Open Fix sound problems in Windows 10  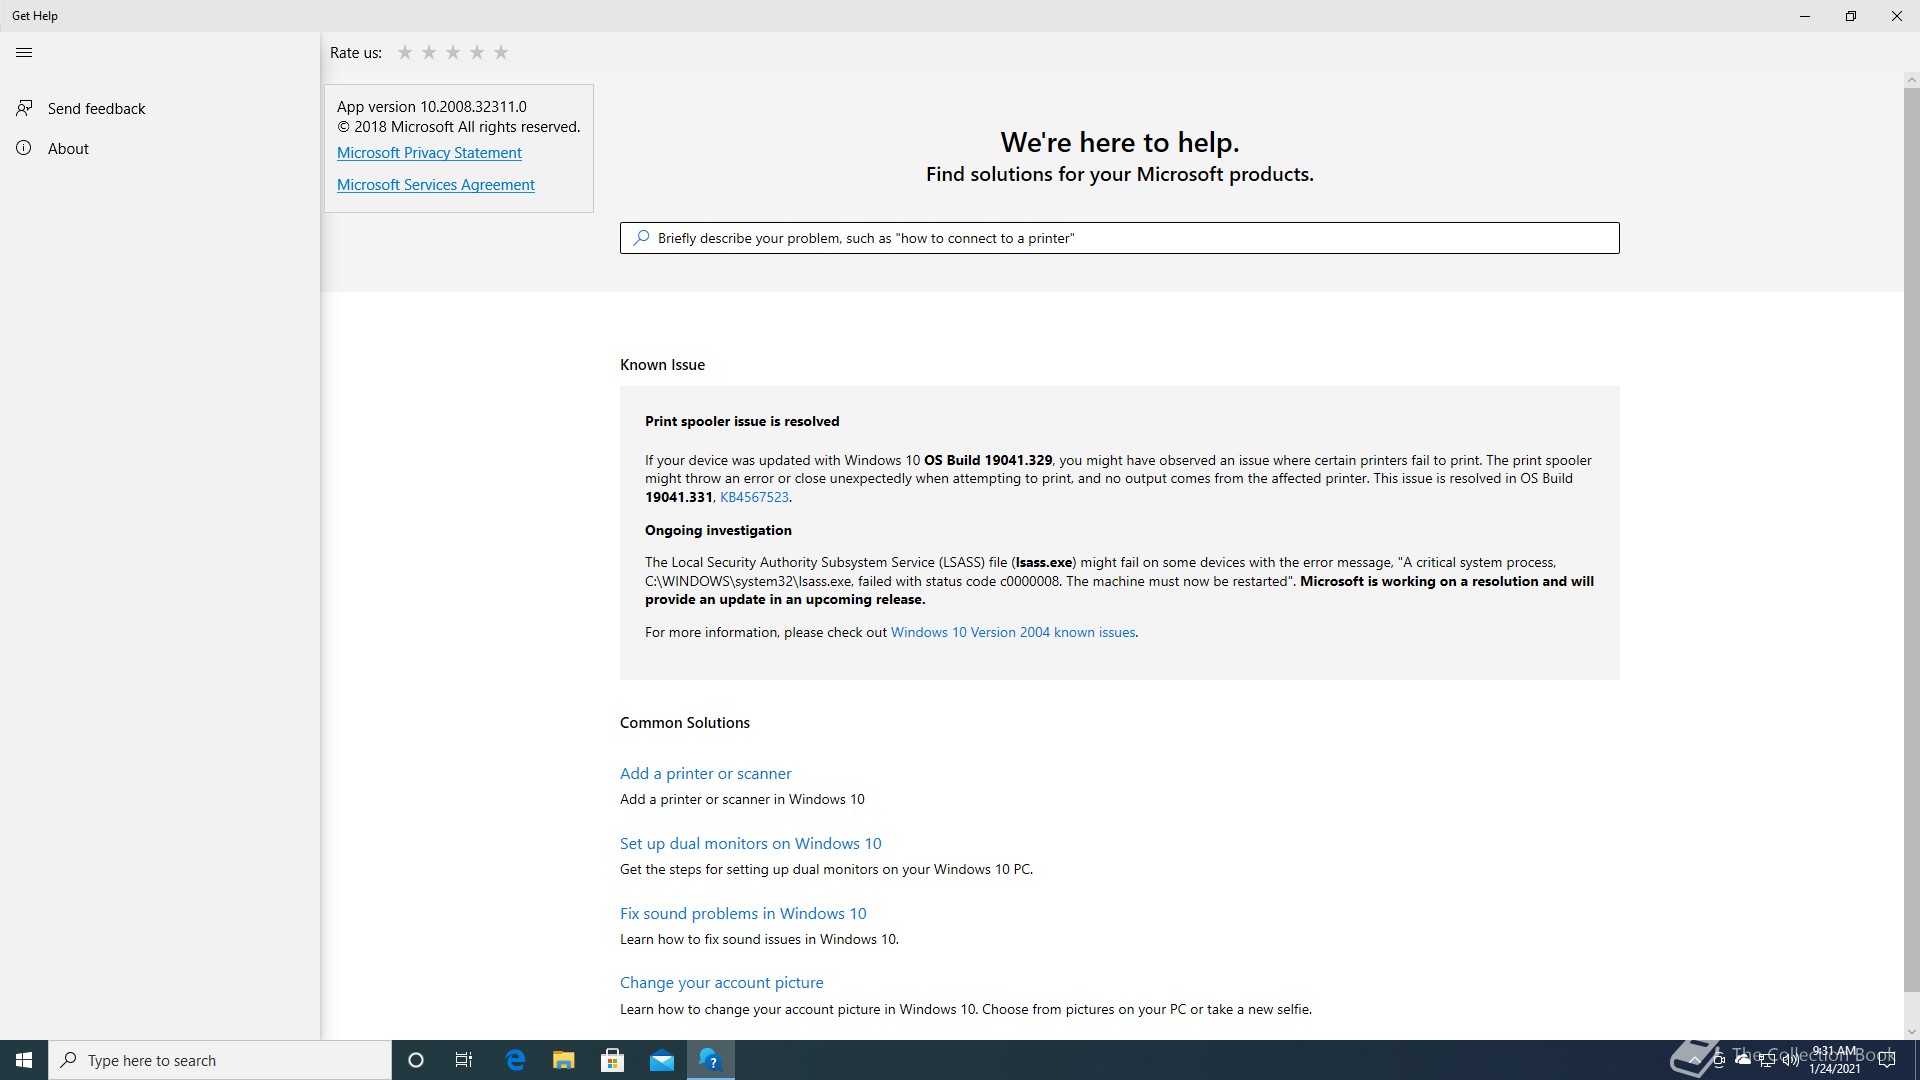click(743, 913)
